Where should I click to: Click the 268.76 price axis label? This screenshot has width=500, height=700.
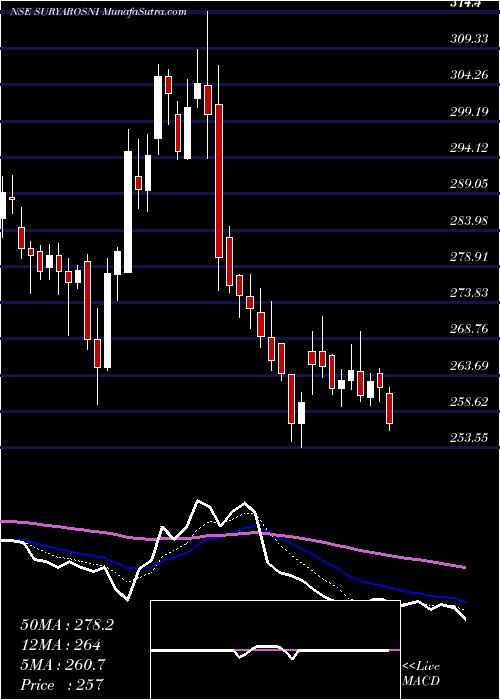(x=468, y=329)
